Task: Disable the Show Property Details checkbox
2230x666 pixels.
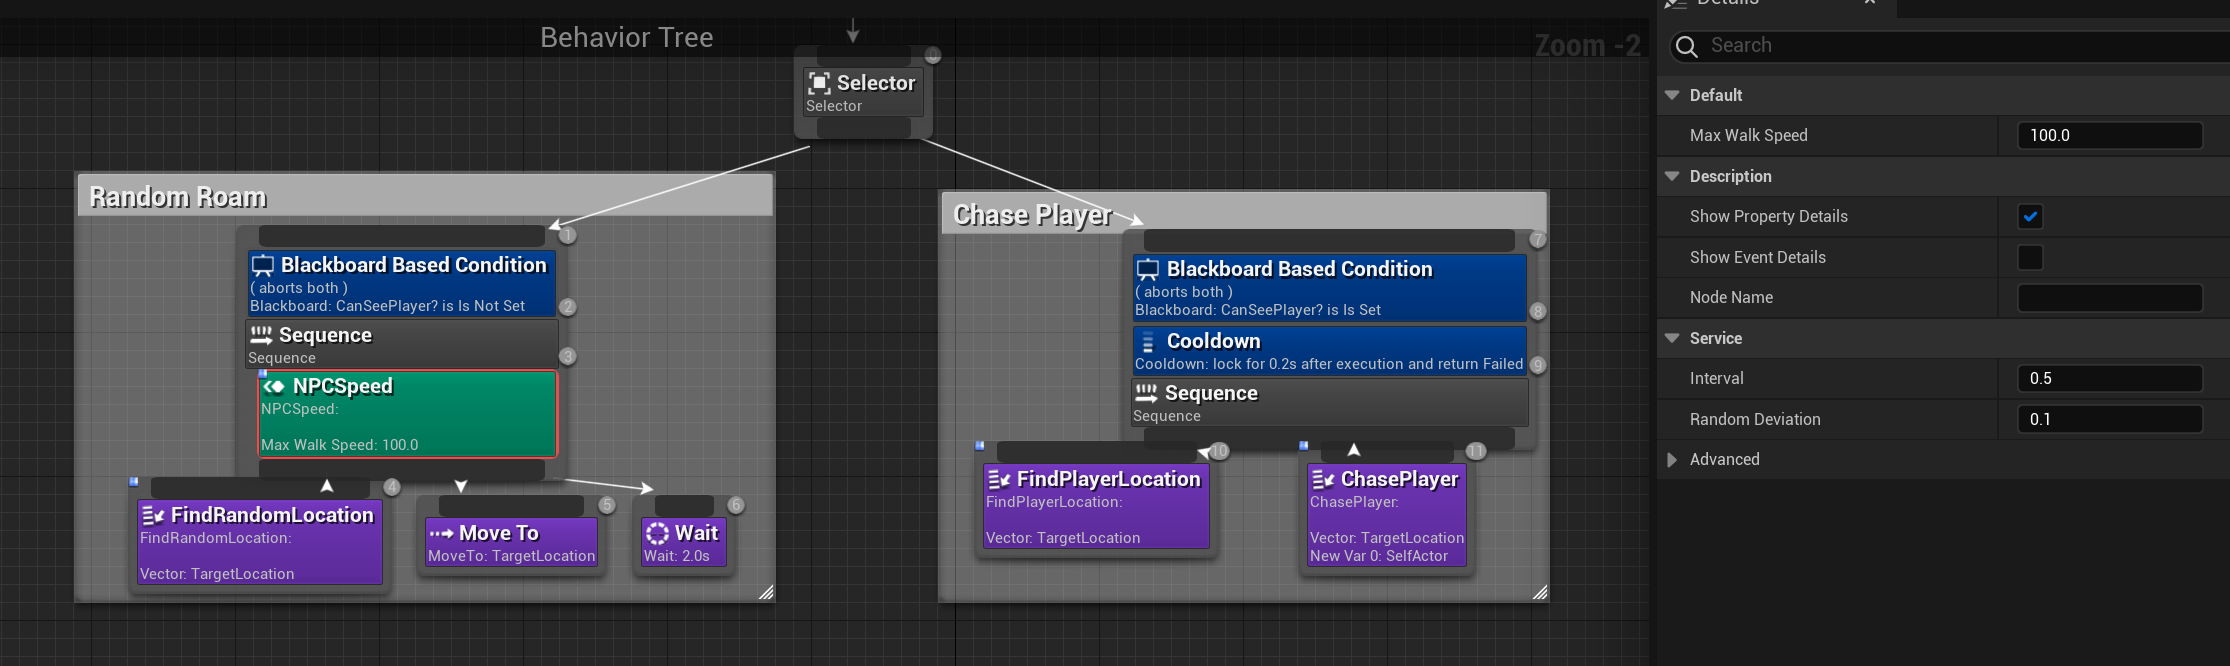Action: (x=2029, y=216)
